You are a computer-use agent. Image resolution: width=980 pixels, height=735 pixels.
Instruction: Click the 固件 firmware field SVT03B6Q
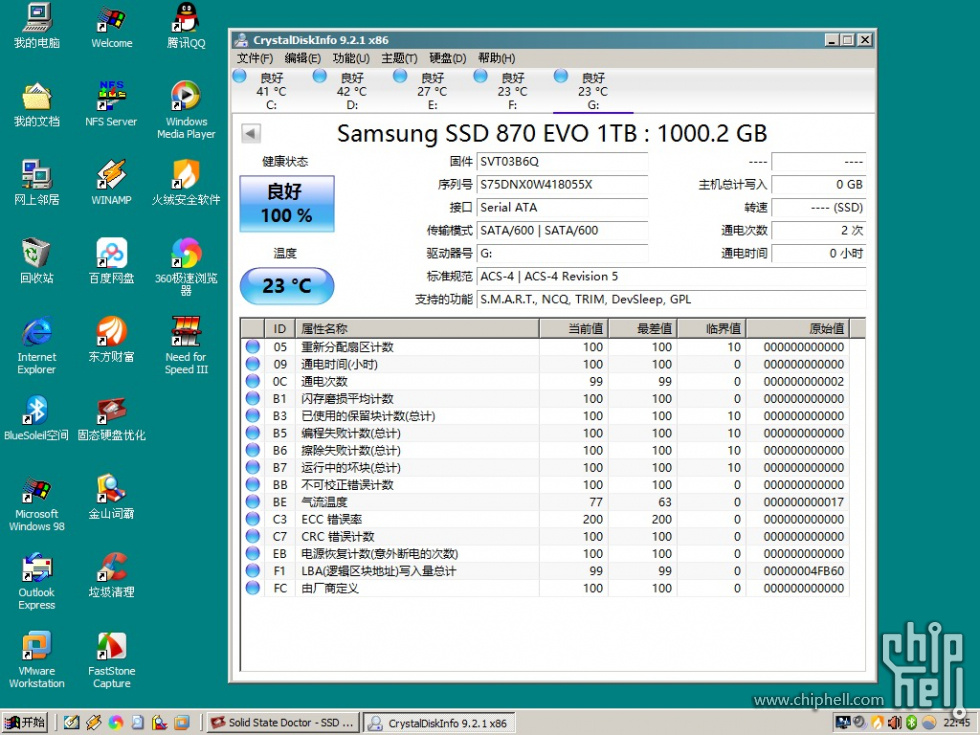tap(562, 161)
